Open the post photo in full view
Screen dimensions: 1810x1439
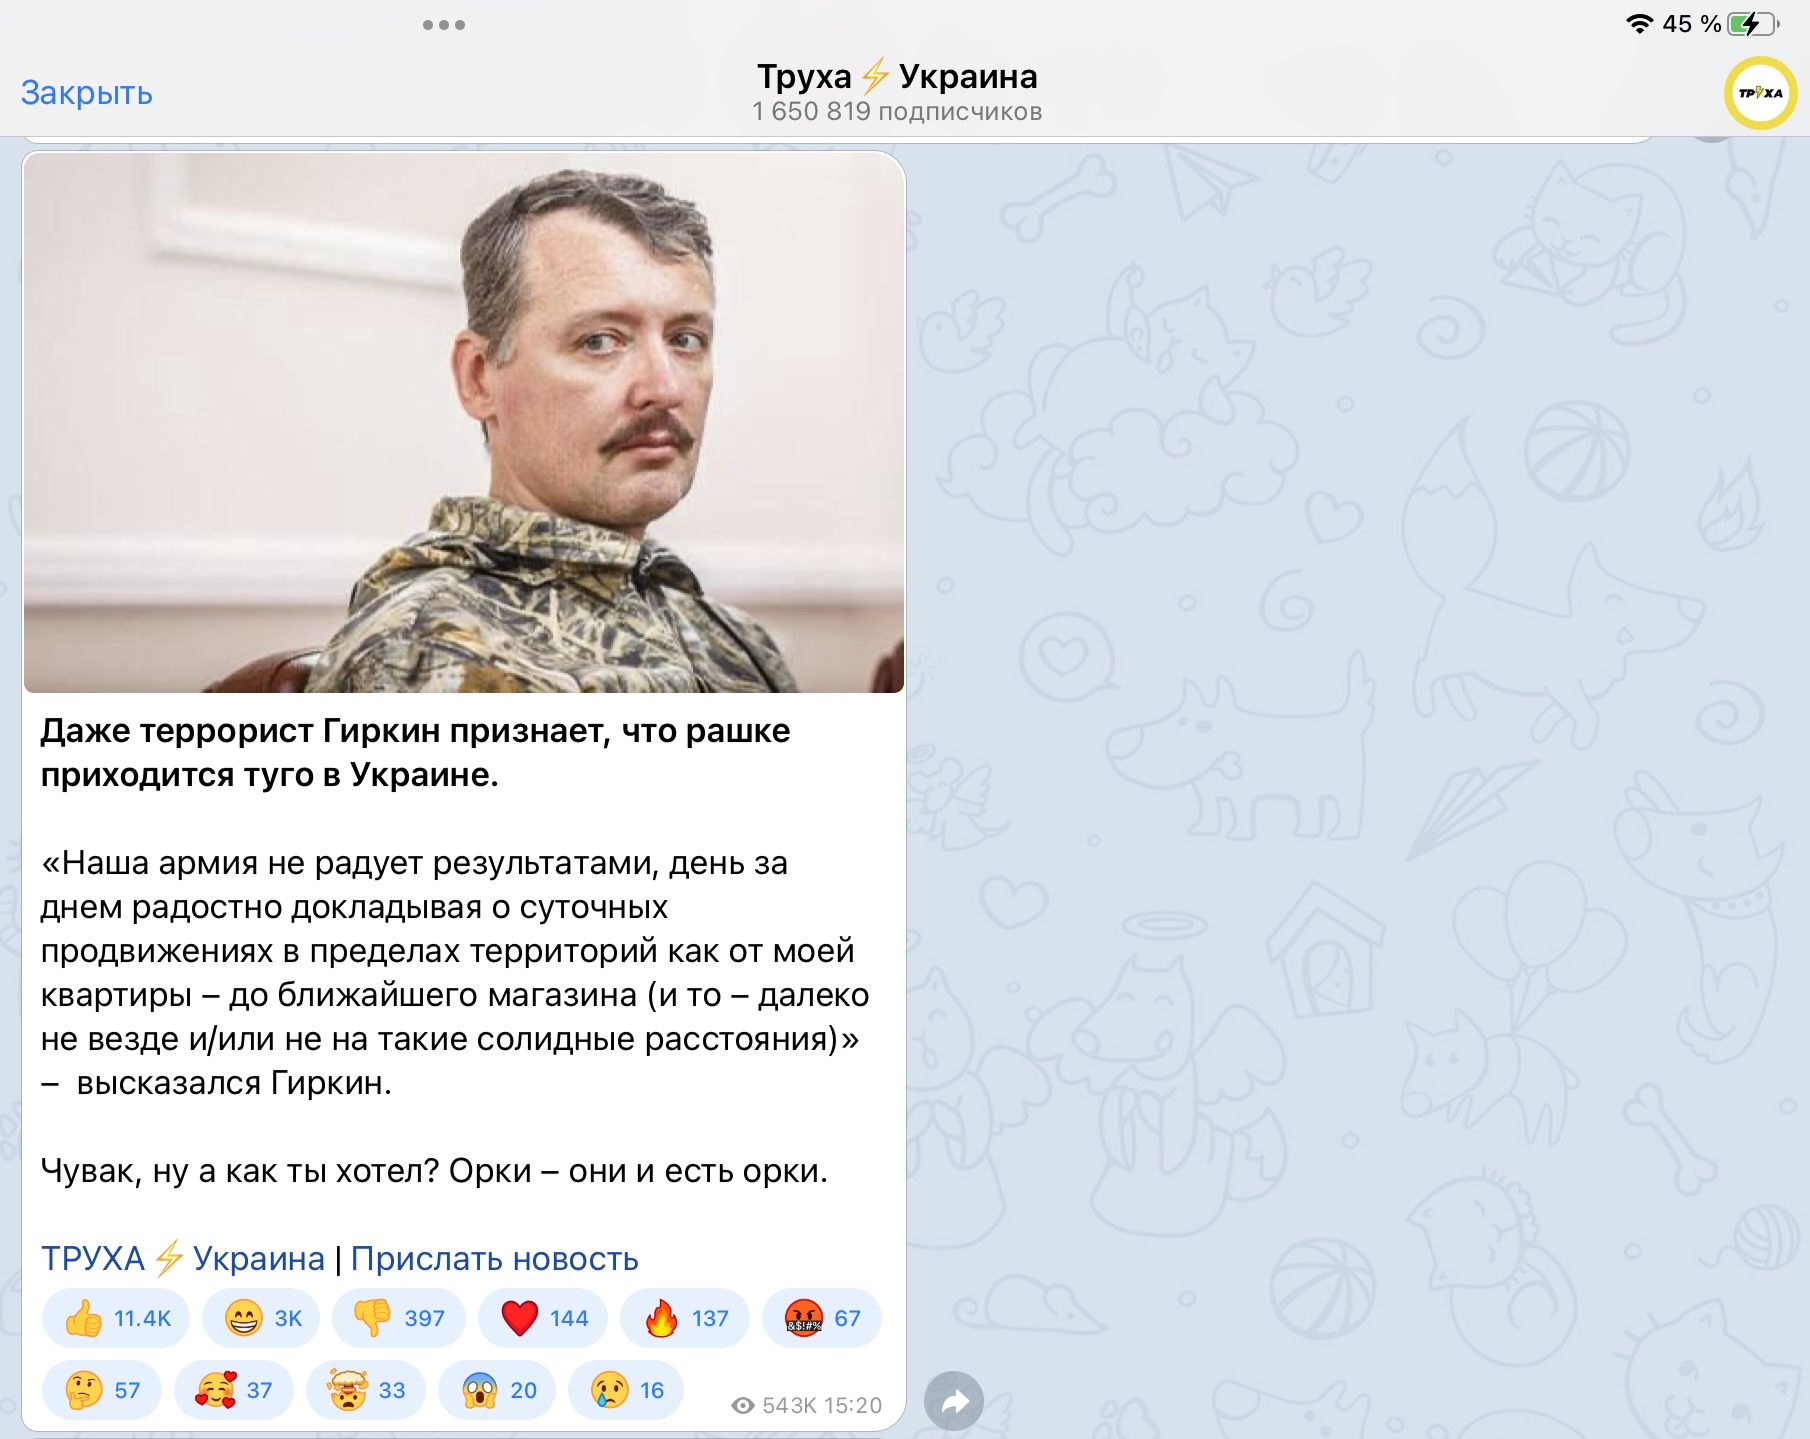coord(463,422)
